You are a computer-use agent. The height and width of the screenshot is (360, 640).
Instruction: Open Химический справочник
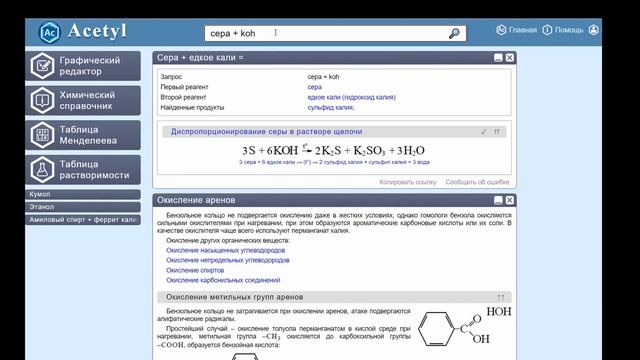[x=83, y=100]
